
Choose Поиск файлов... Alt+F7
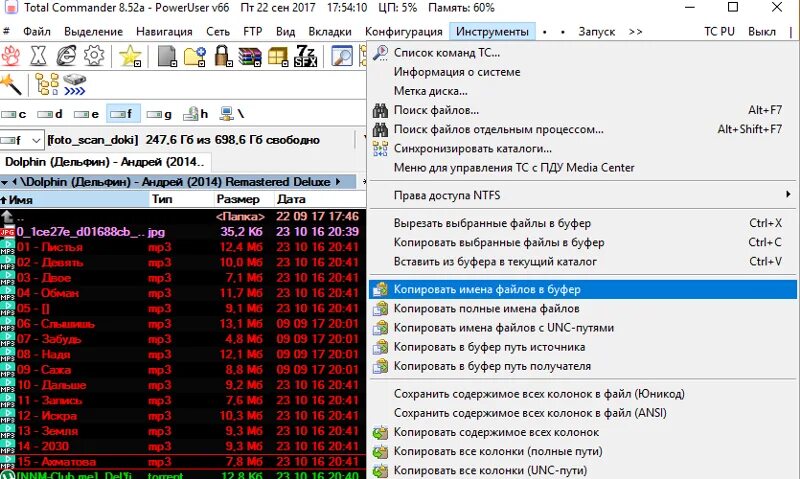[582, 110]
